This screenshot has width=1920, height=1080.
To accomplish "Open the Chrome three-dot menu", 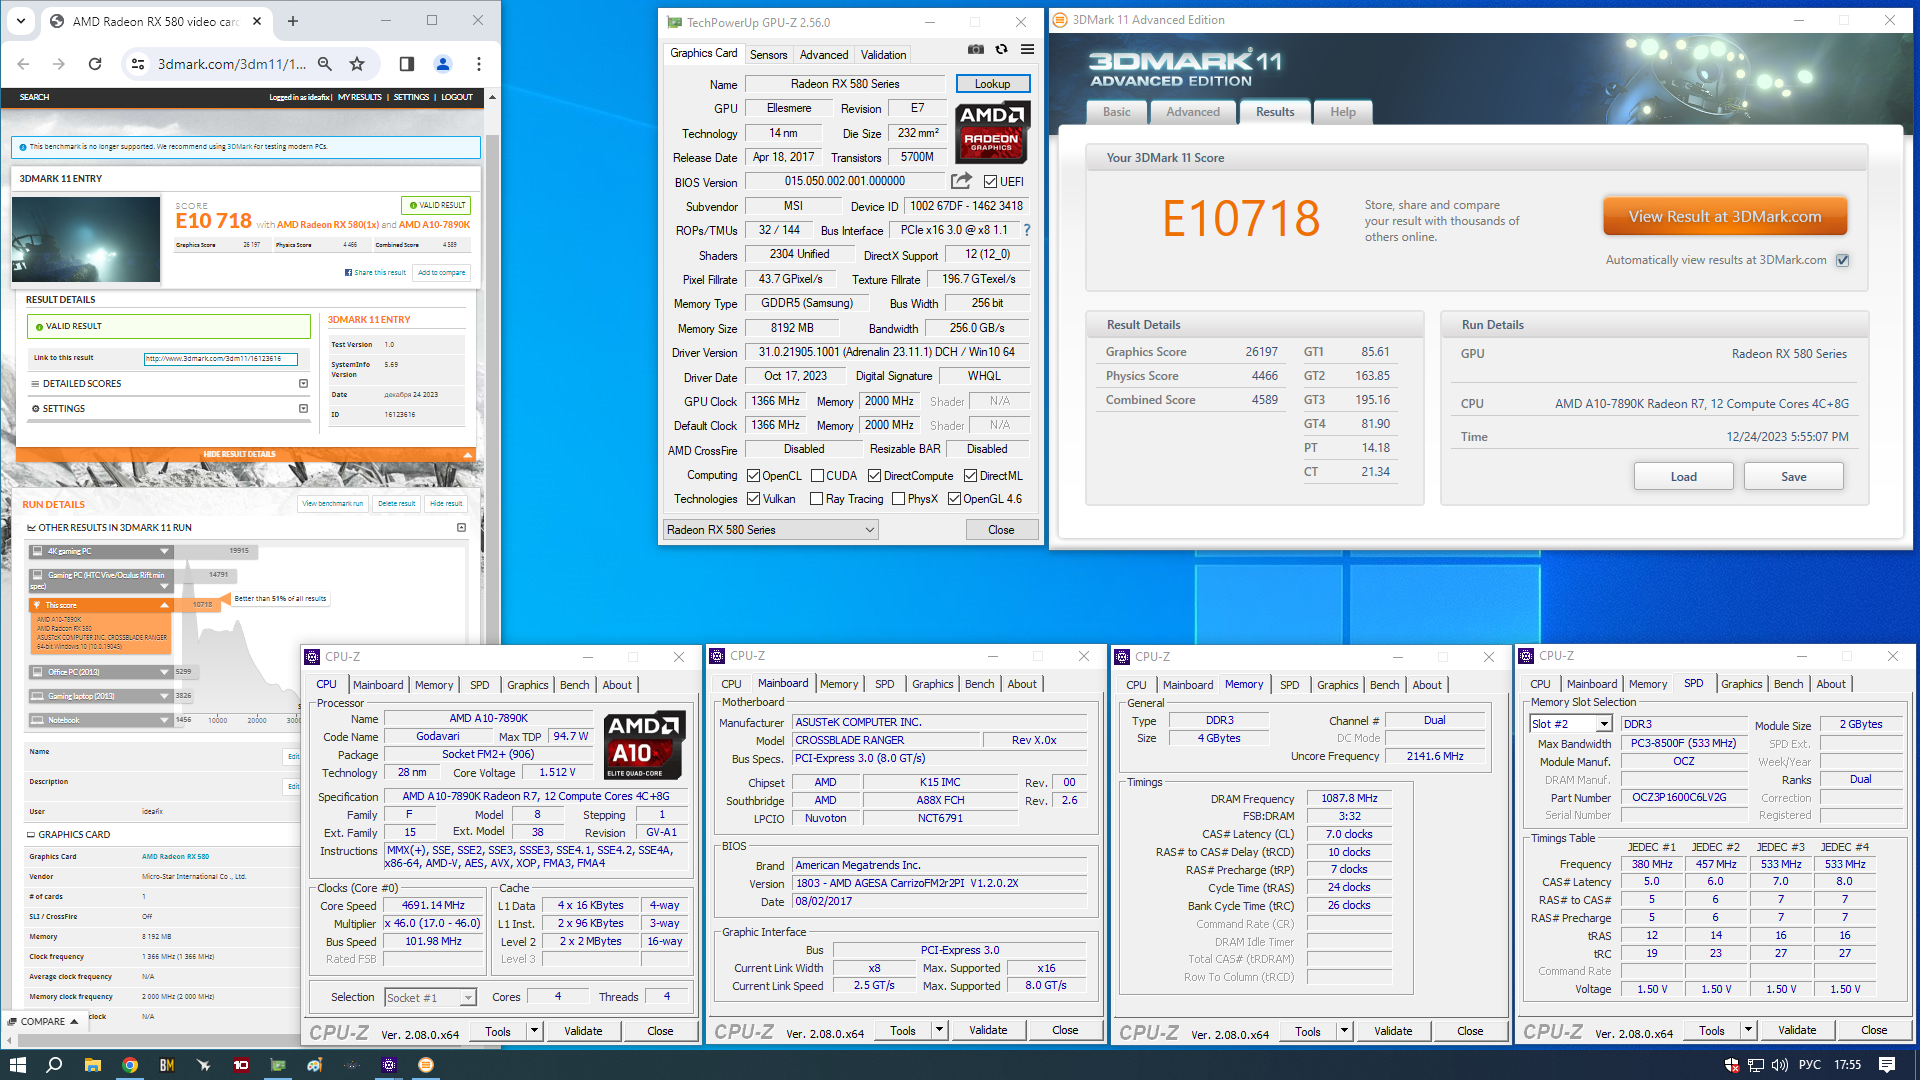I will click(x=479, y=64).
